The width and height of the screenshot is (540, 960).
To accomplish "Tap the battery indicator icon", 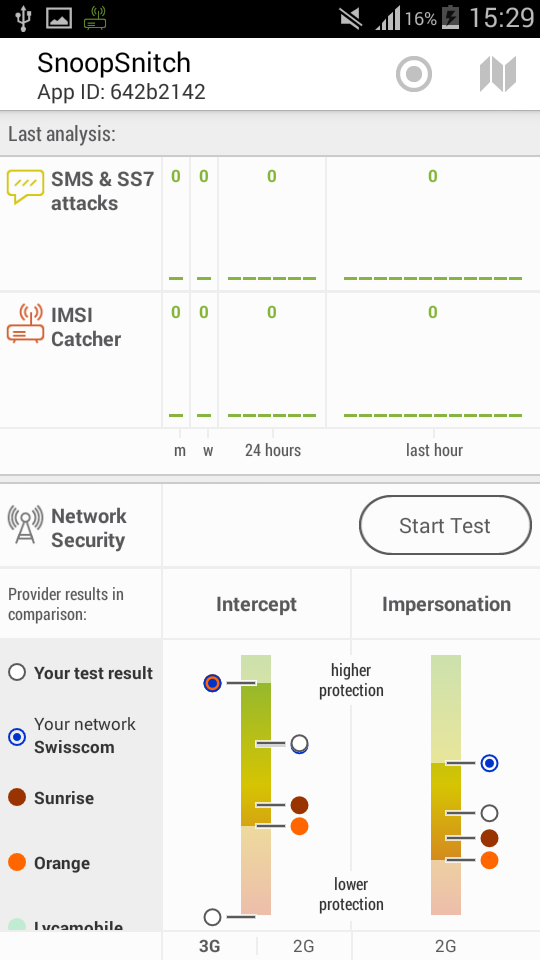I will [x=451, y=18].
